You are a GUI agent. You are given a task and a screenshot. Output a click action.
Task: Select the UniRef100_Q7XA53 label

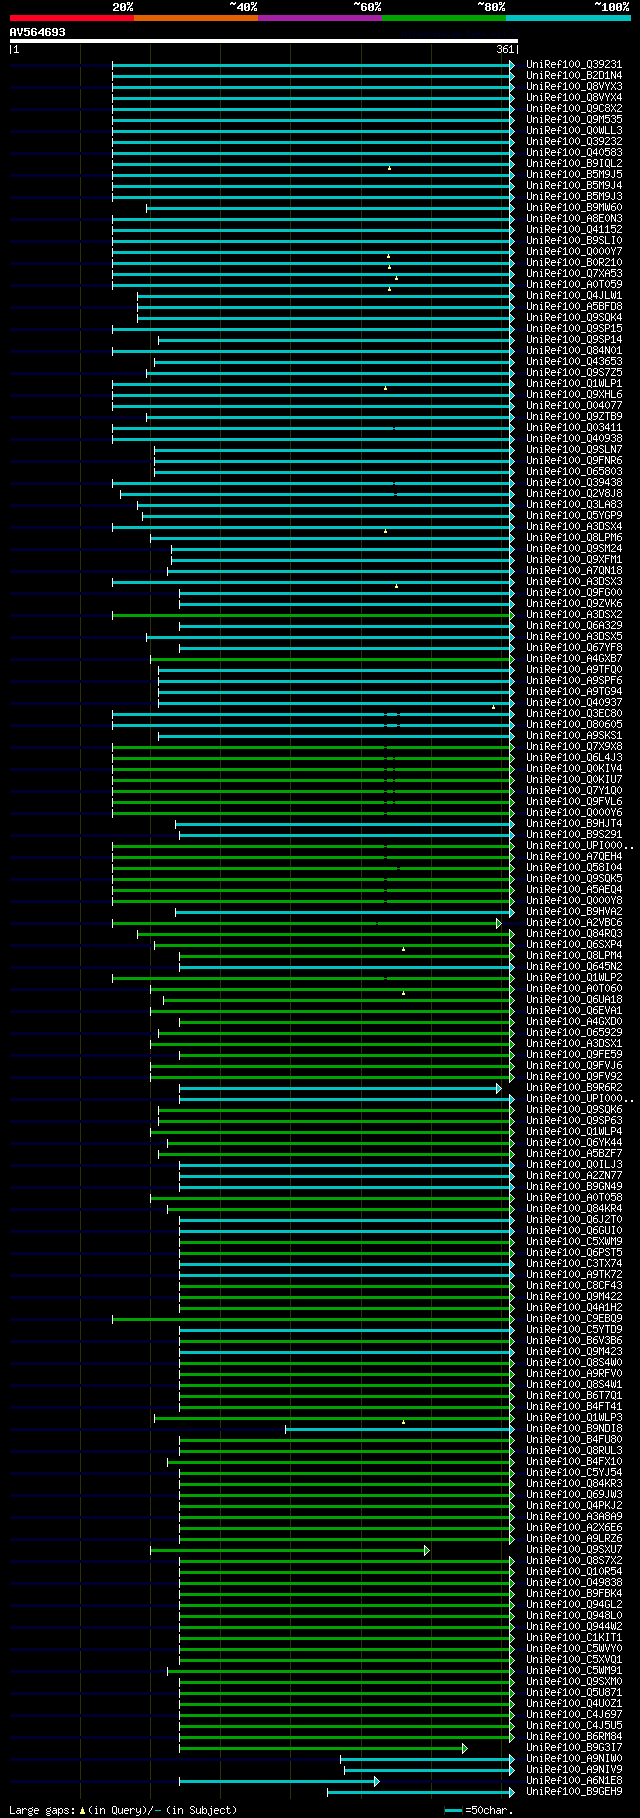pos(574,274)
